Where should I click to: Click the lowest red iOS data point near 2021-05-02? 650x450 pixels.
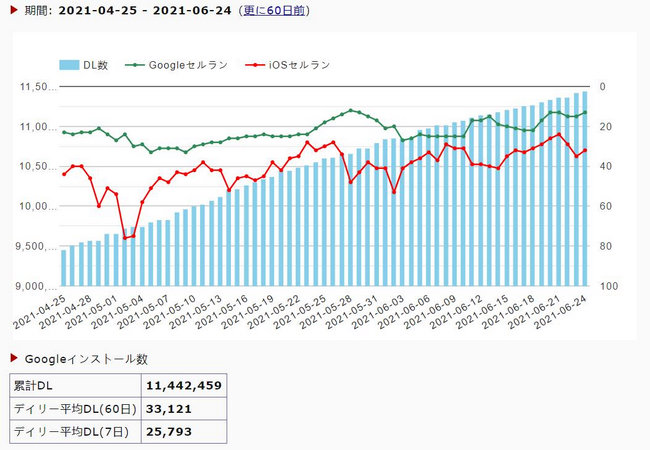[125, 238]
